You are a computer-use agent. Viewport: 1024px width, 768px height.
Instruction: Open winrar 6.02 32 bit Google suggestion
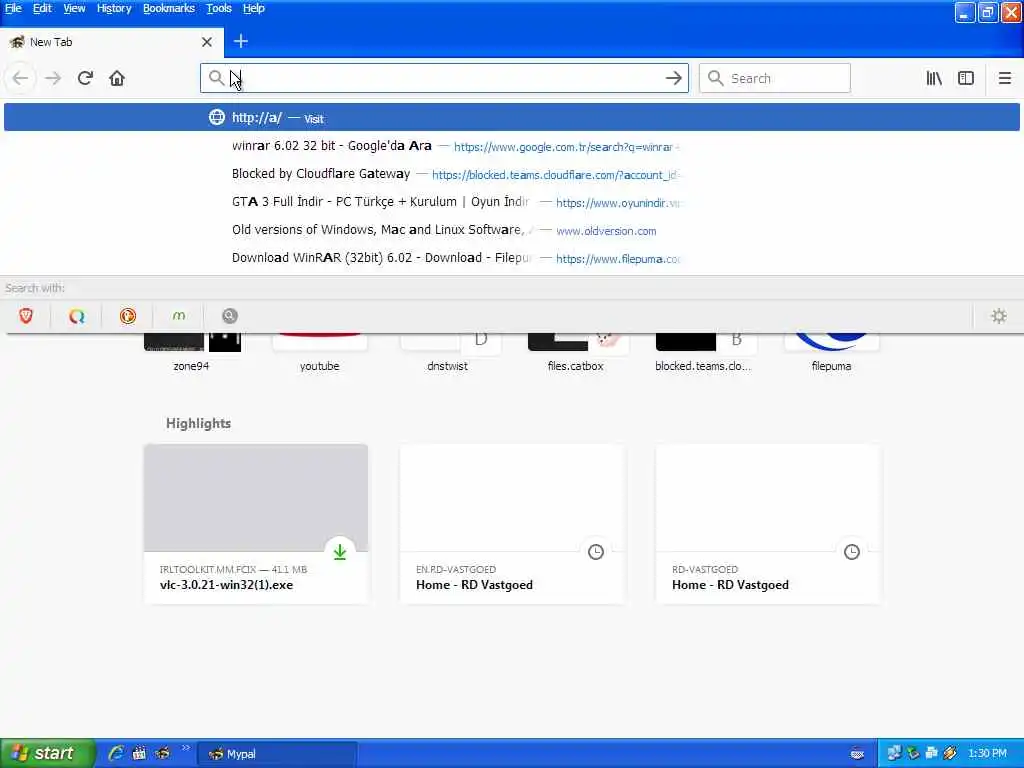point(511,146)
